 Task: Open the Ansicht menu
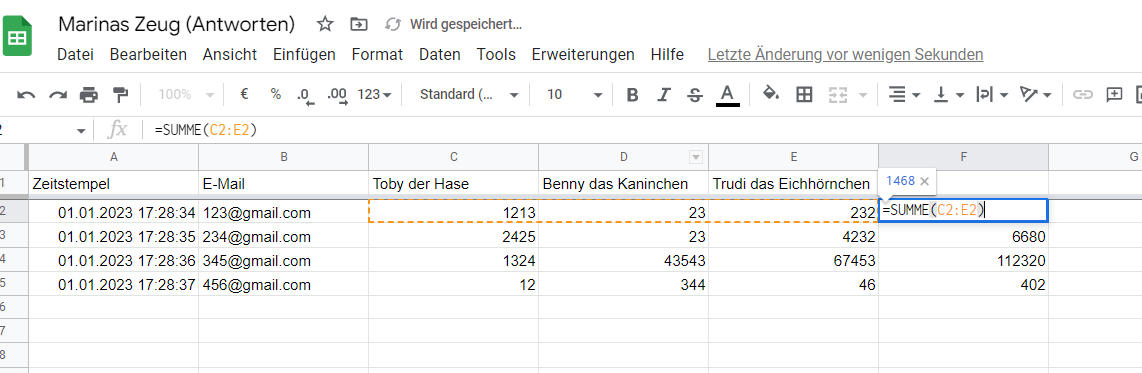[x=229, y=55]
